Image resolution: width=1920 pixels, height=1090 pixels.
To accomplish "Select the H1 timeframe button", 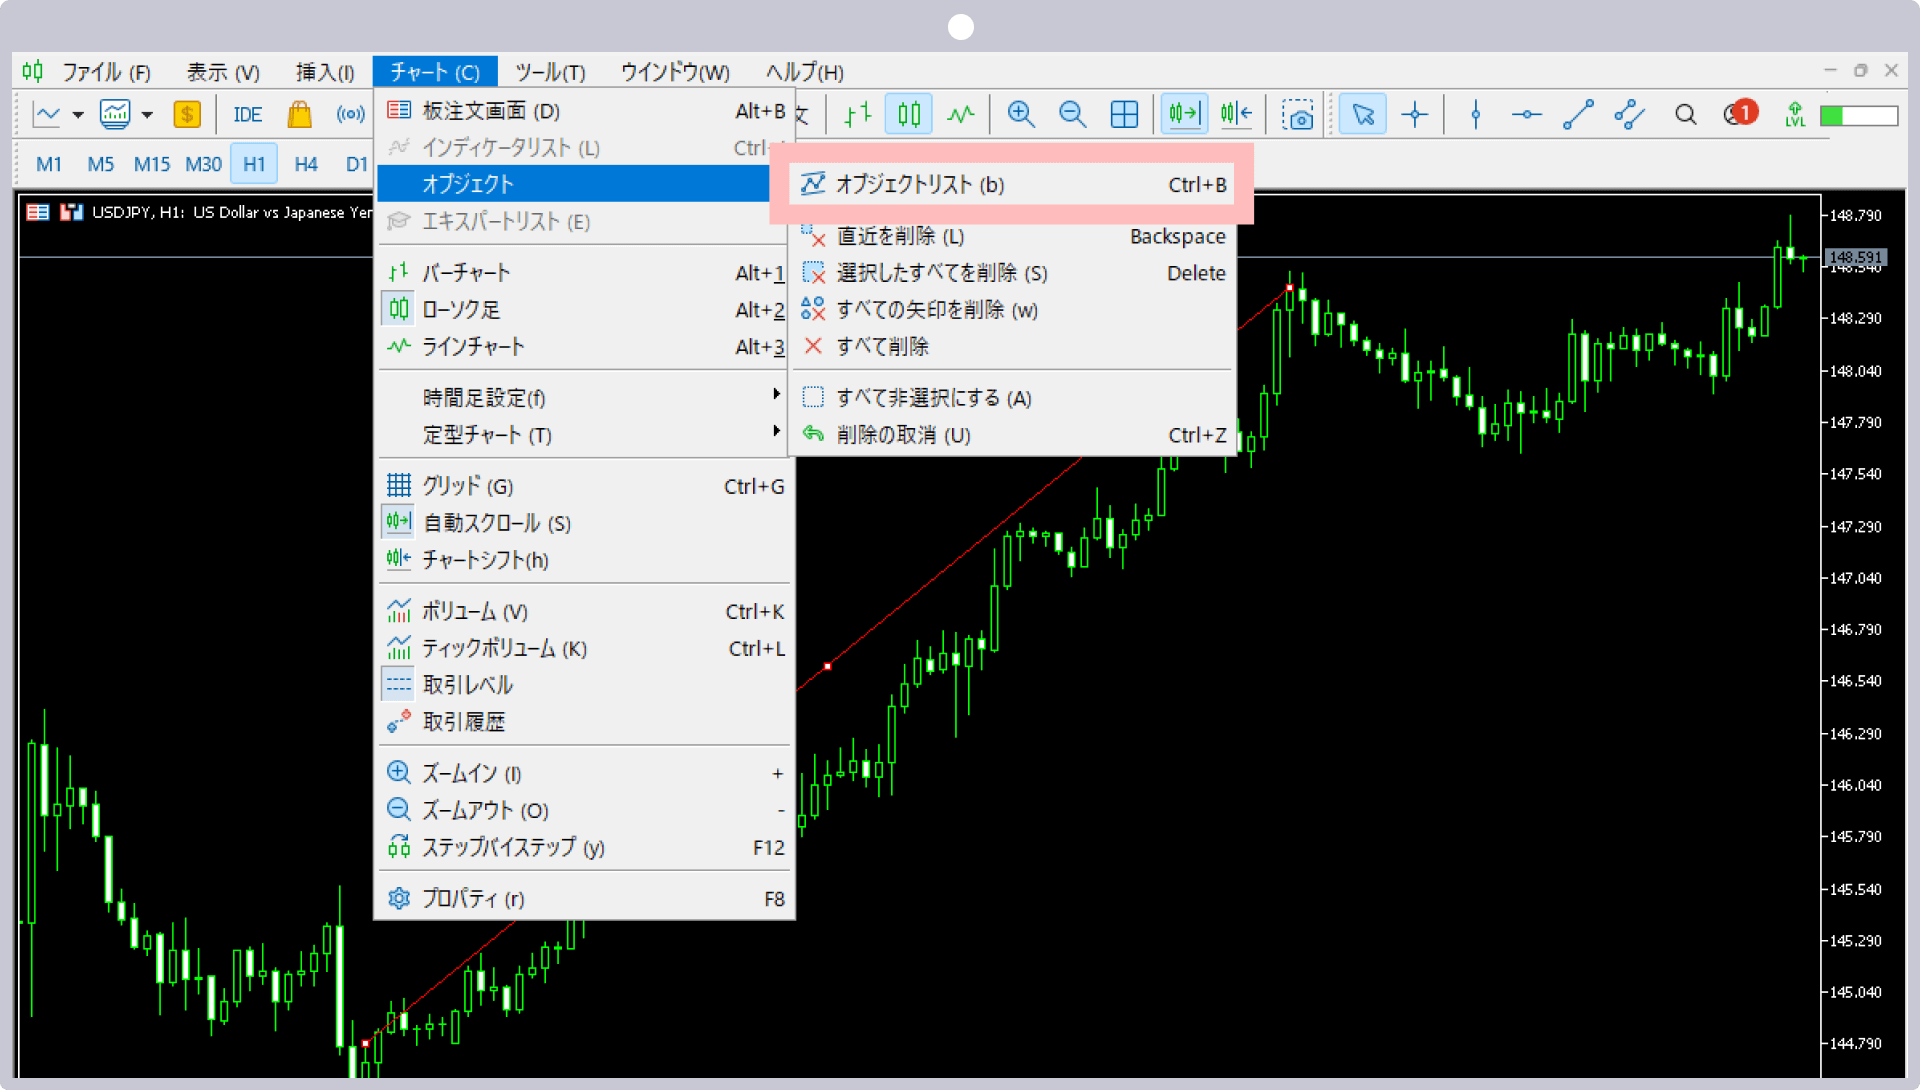I will [x=254, y=164].
